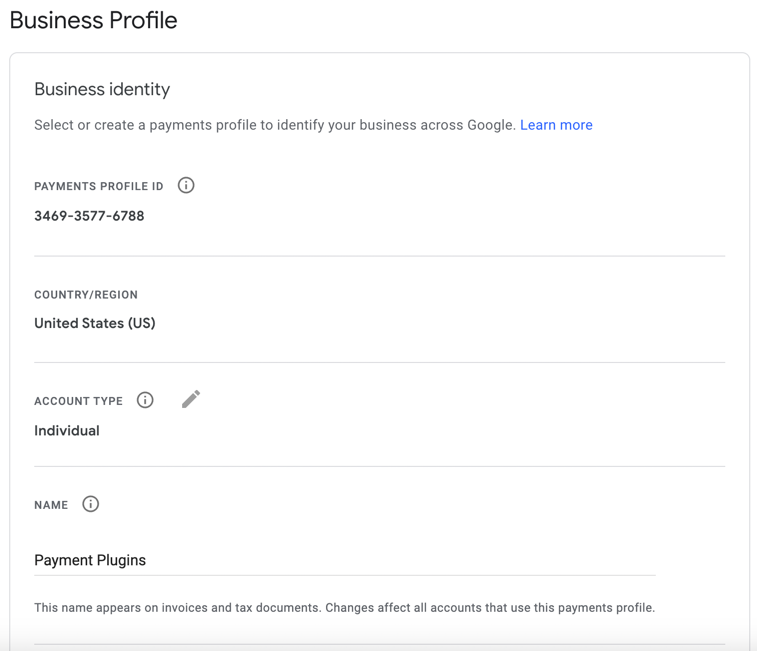Screen dimensions: 757x651
Task: Click the Individual account type value
Action: [x=67, y=430]
